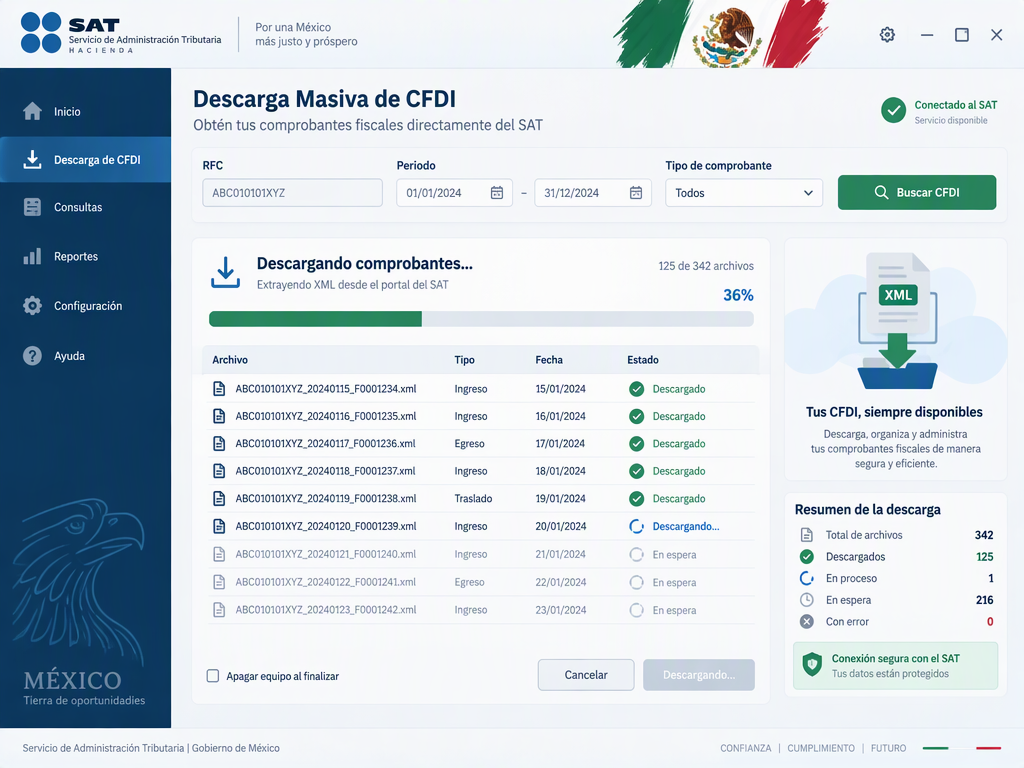
Task: Click the start date 01/01/2024 field
Action: click(x=455, y=193)
